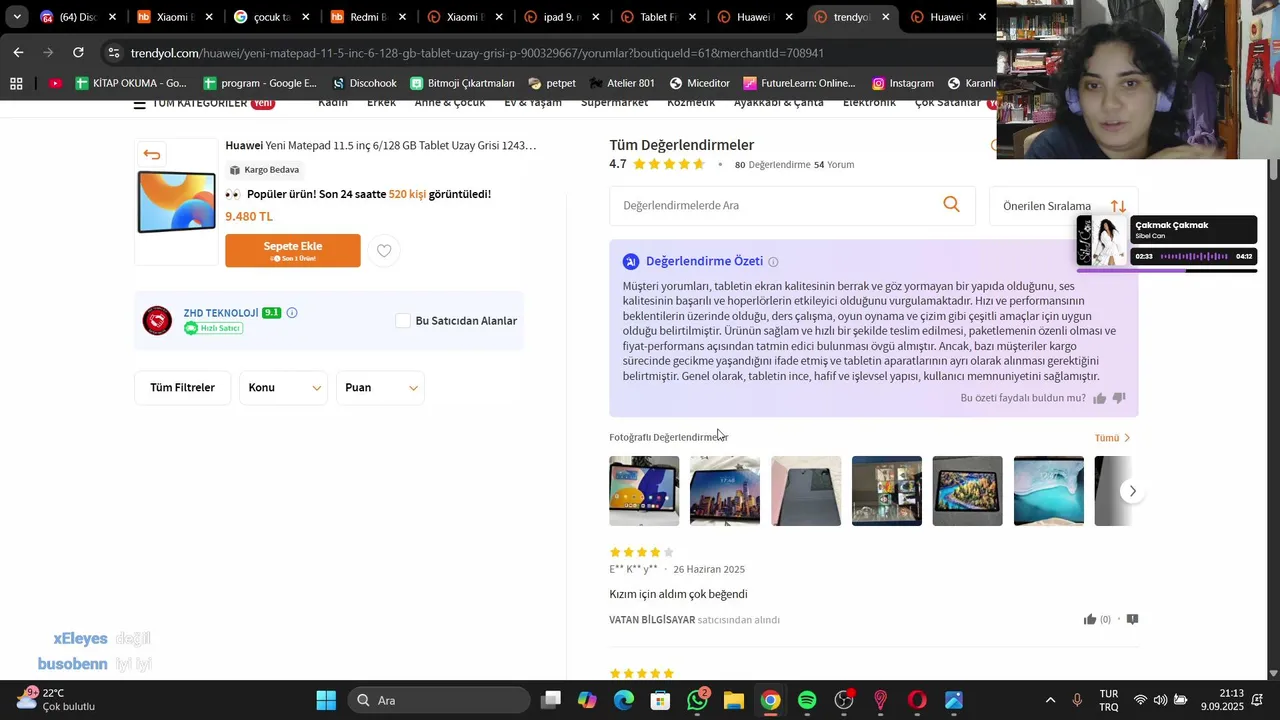Open Tüm Kategoriler menu

click(204, 104)
